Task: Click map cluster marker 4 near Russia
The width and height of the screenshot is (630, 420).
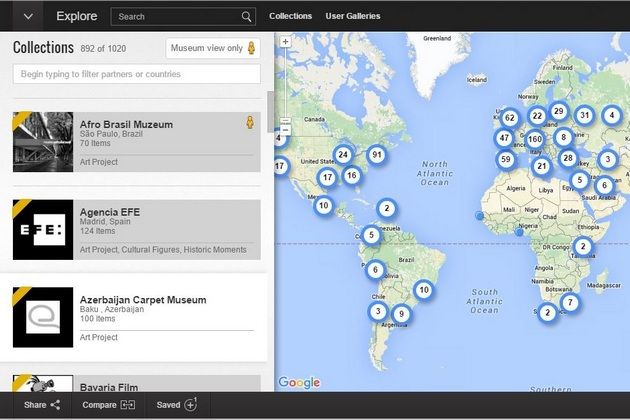Action: coord(612,116)
